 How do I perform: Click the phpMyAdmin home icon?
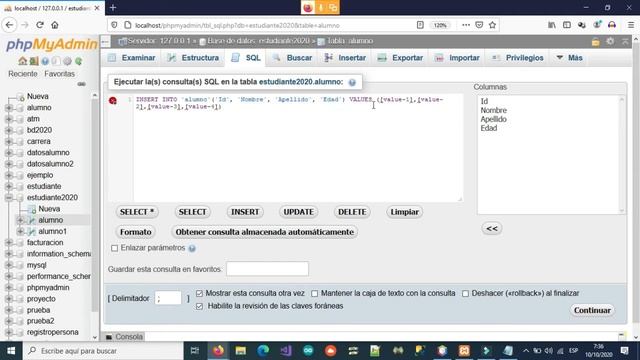[22, 61]
